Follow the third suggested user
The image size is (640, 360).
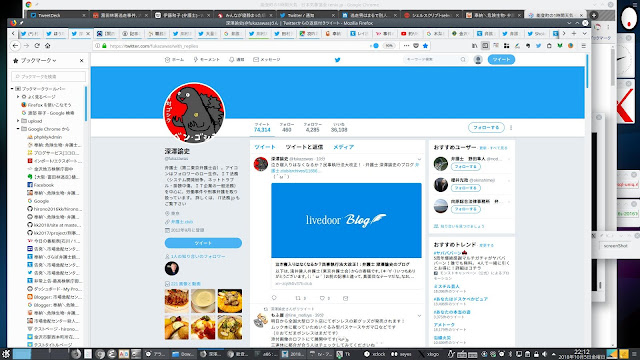tap(466, 209)
